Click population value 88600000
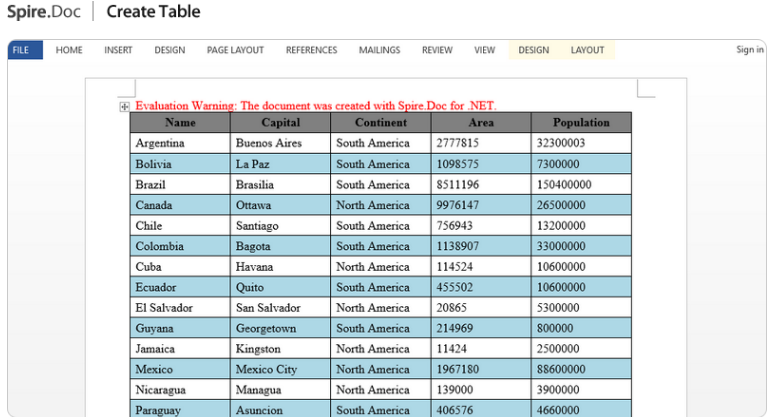The image size is (768, 417). [561, 369]
